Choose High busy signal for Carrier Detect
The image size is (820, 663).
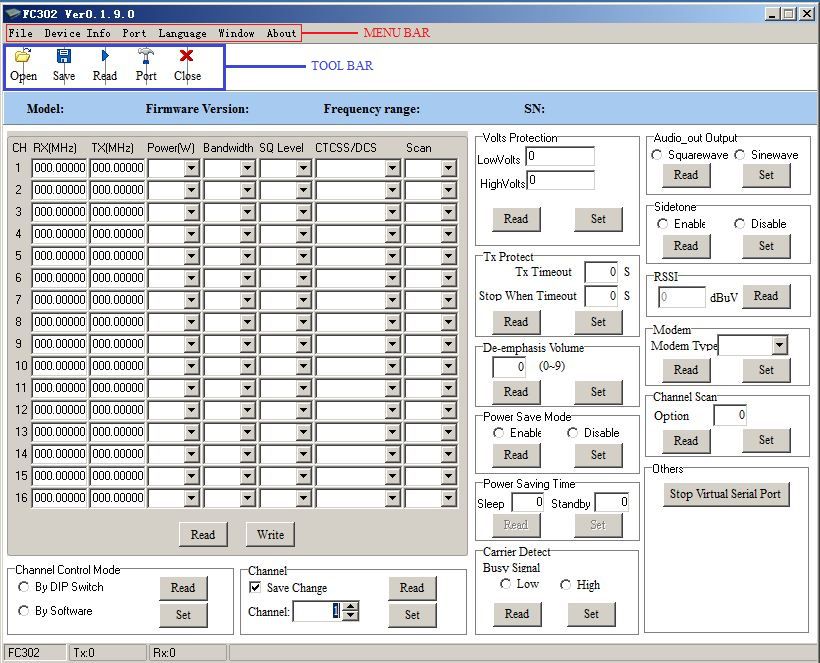coord(565,585)
